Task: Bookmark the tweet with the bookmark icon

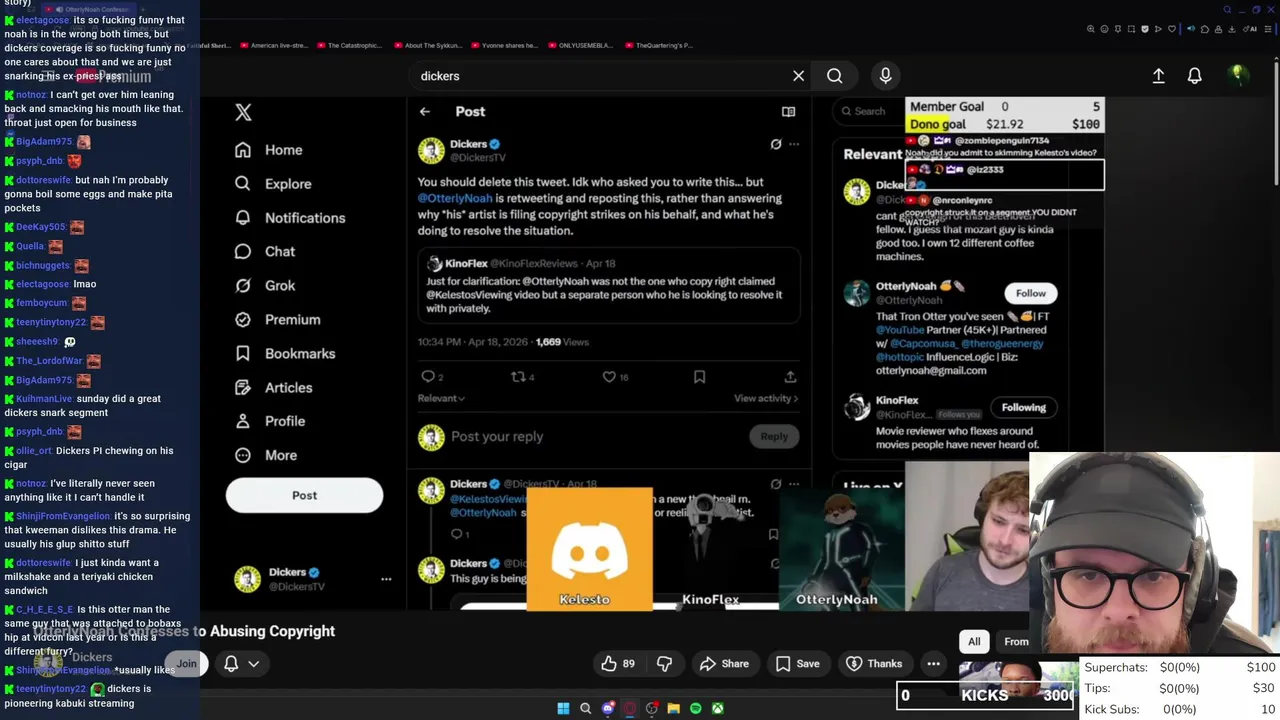Action: (x=699, y=377)
